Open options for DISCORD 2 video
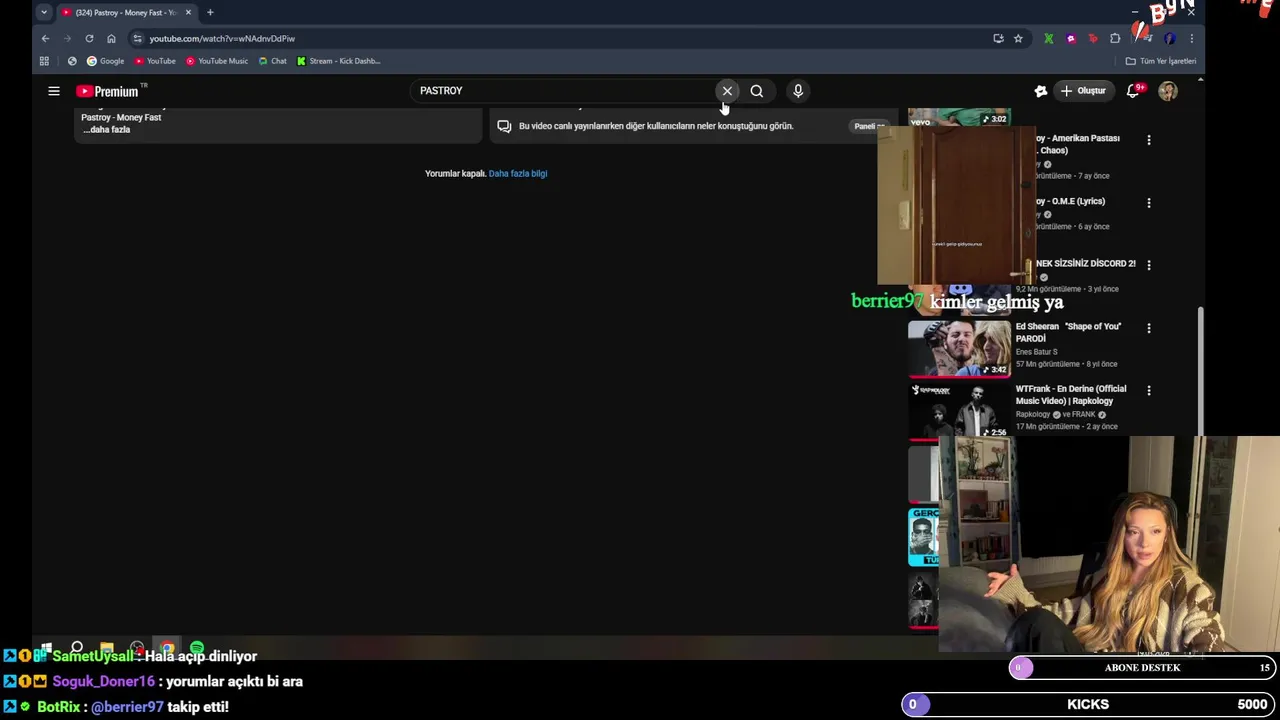This screenshot has width=1280, height=720. tap(1149, 265)
